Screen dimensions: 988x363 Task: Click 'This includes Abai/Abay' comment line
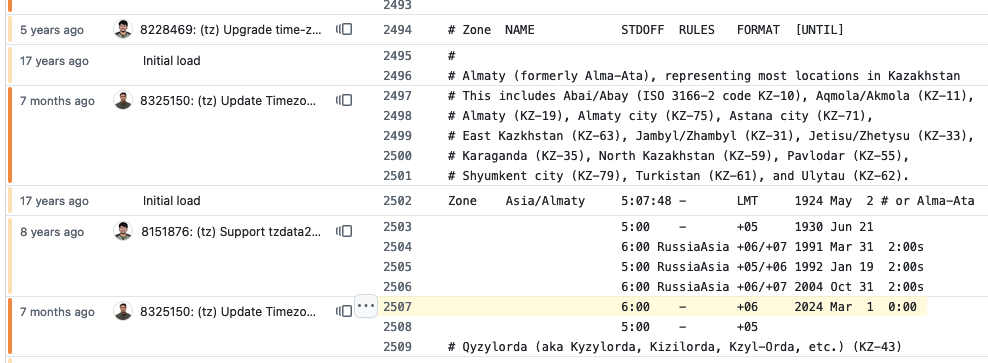tap(711, 96)
